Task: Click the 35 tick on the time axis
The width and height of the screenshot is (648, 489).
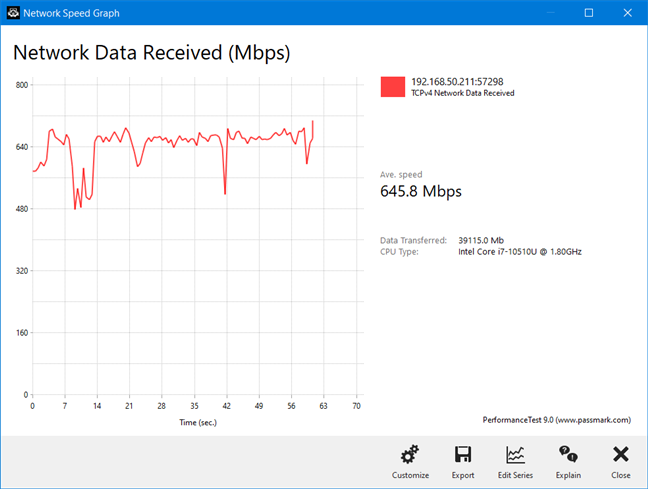Action: point(194,406)
